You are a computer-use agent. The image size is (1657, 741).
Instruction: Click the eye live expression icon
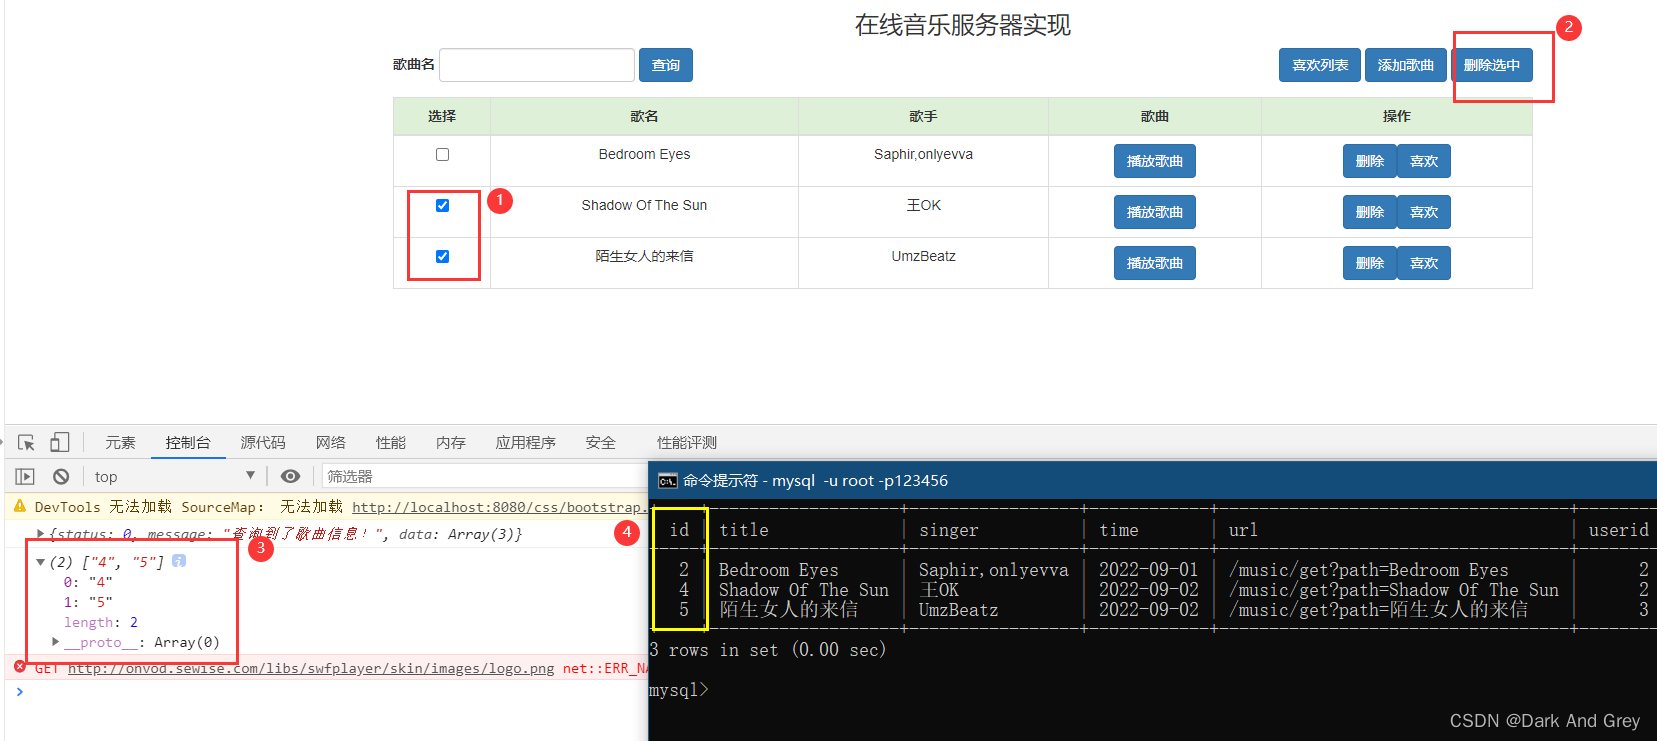point(290,477)
